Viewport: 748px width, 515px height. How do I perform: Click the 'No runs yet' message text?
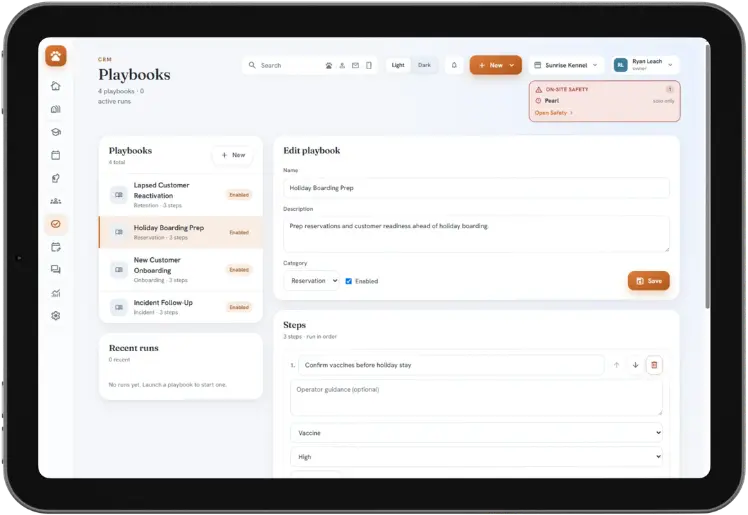click(167, 384)
